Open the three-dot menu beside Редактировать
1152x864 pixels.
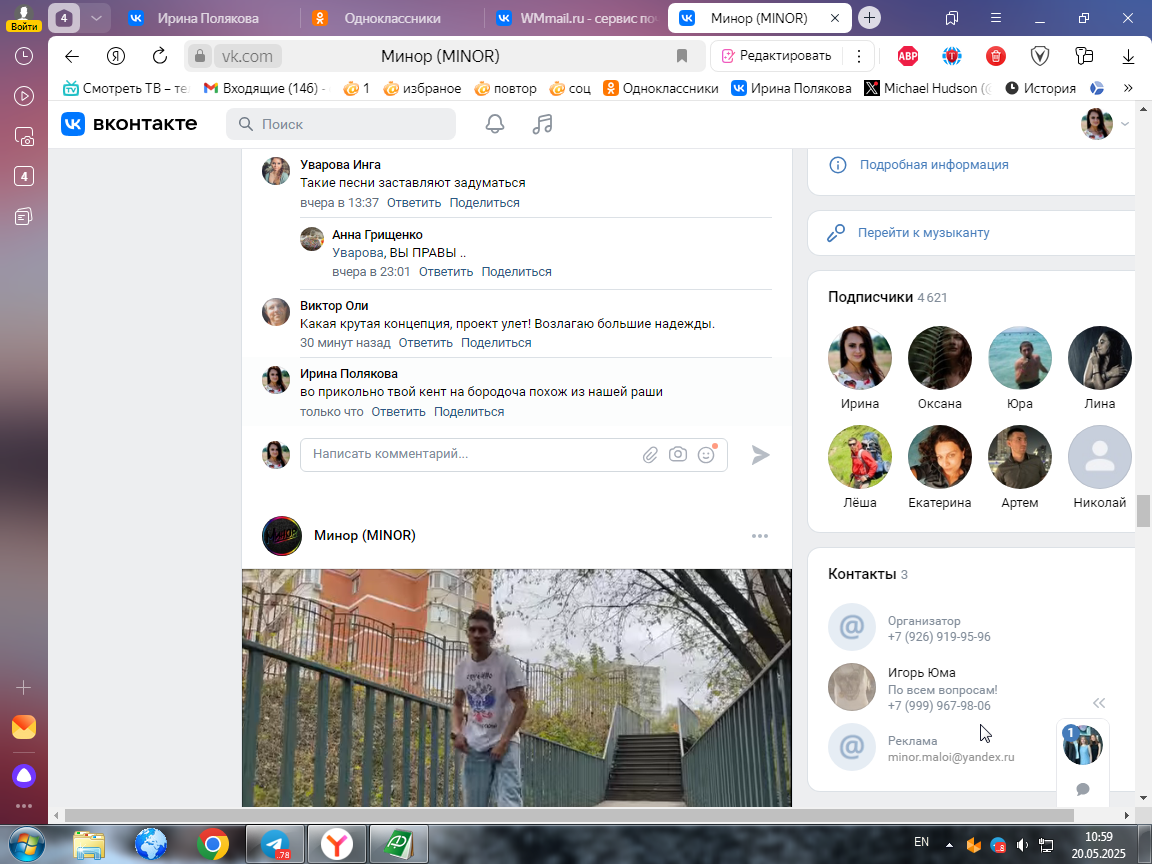[859, 56]
